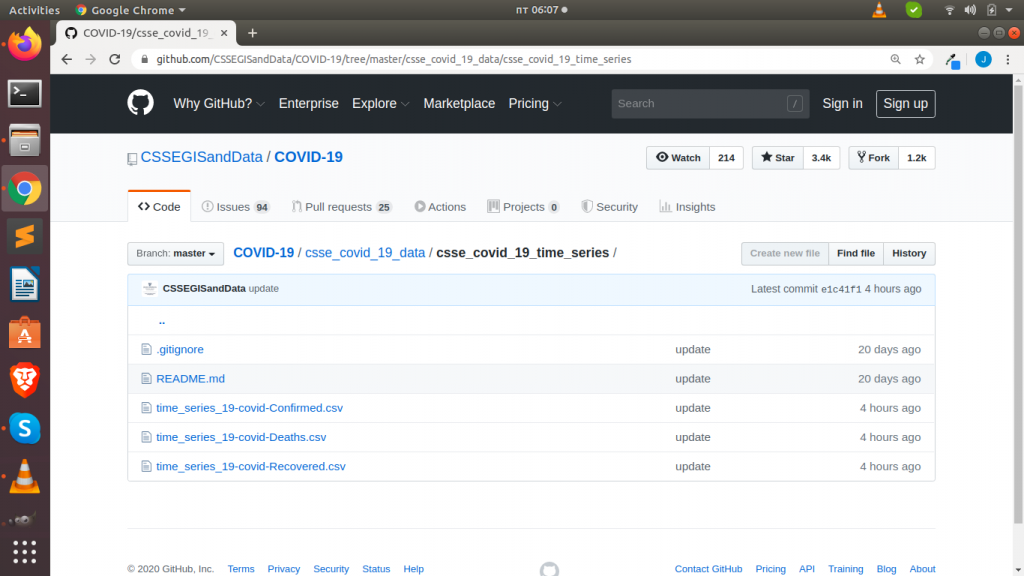Switch to the Issues tab
Viewport: 1024px width, 576px height.
click(235, 206)
